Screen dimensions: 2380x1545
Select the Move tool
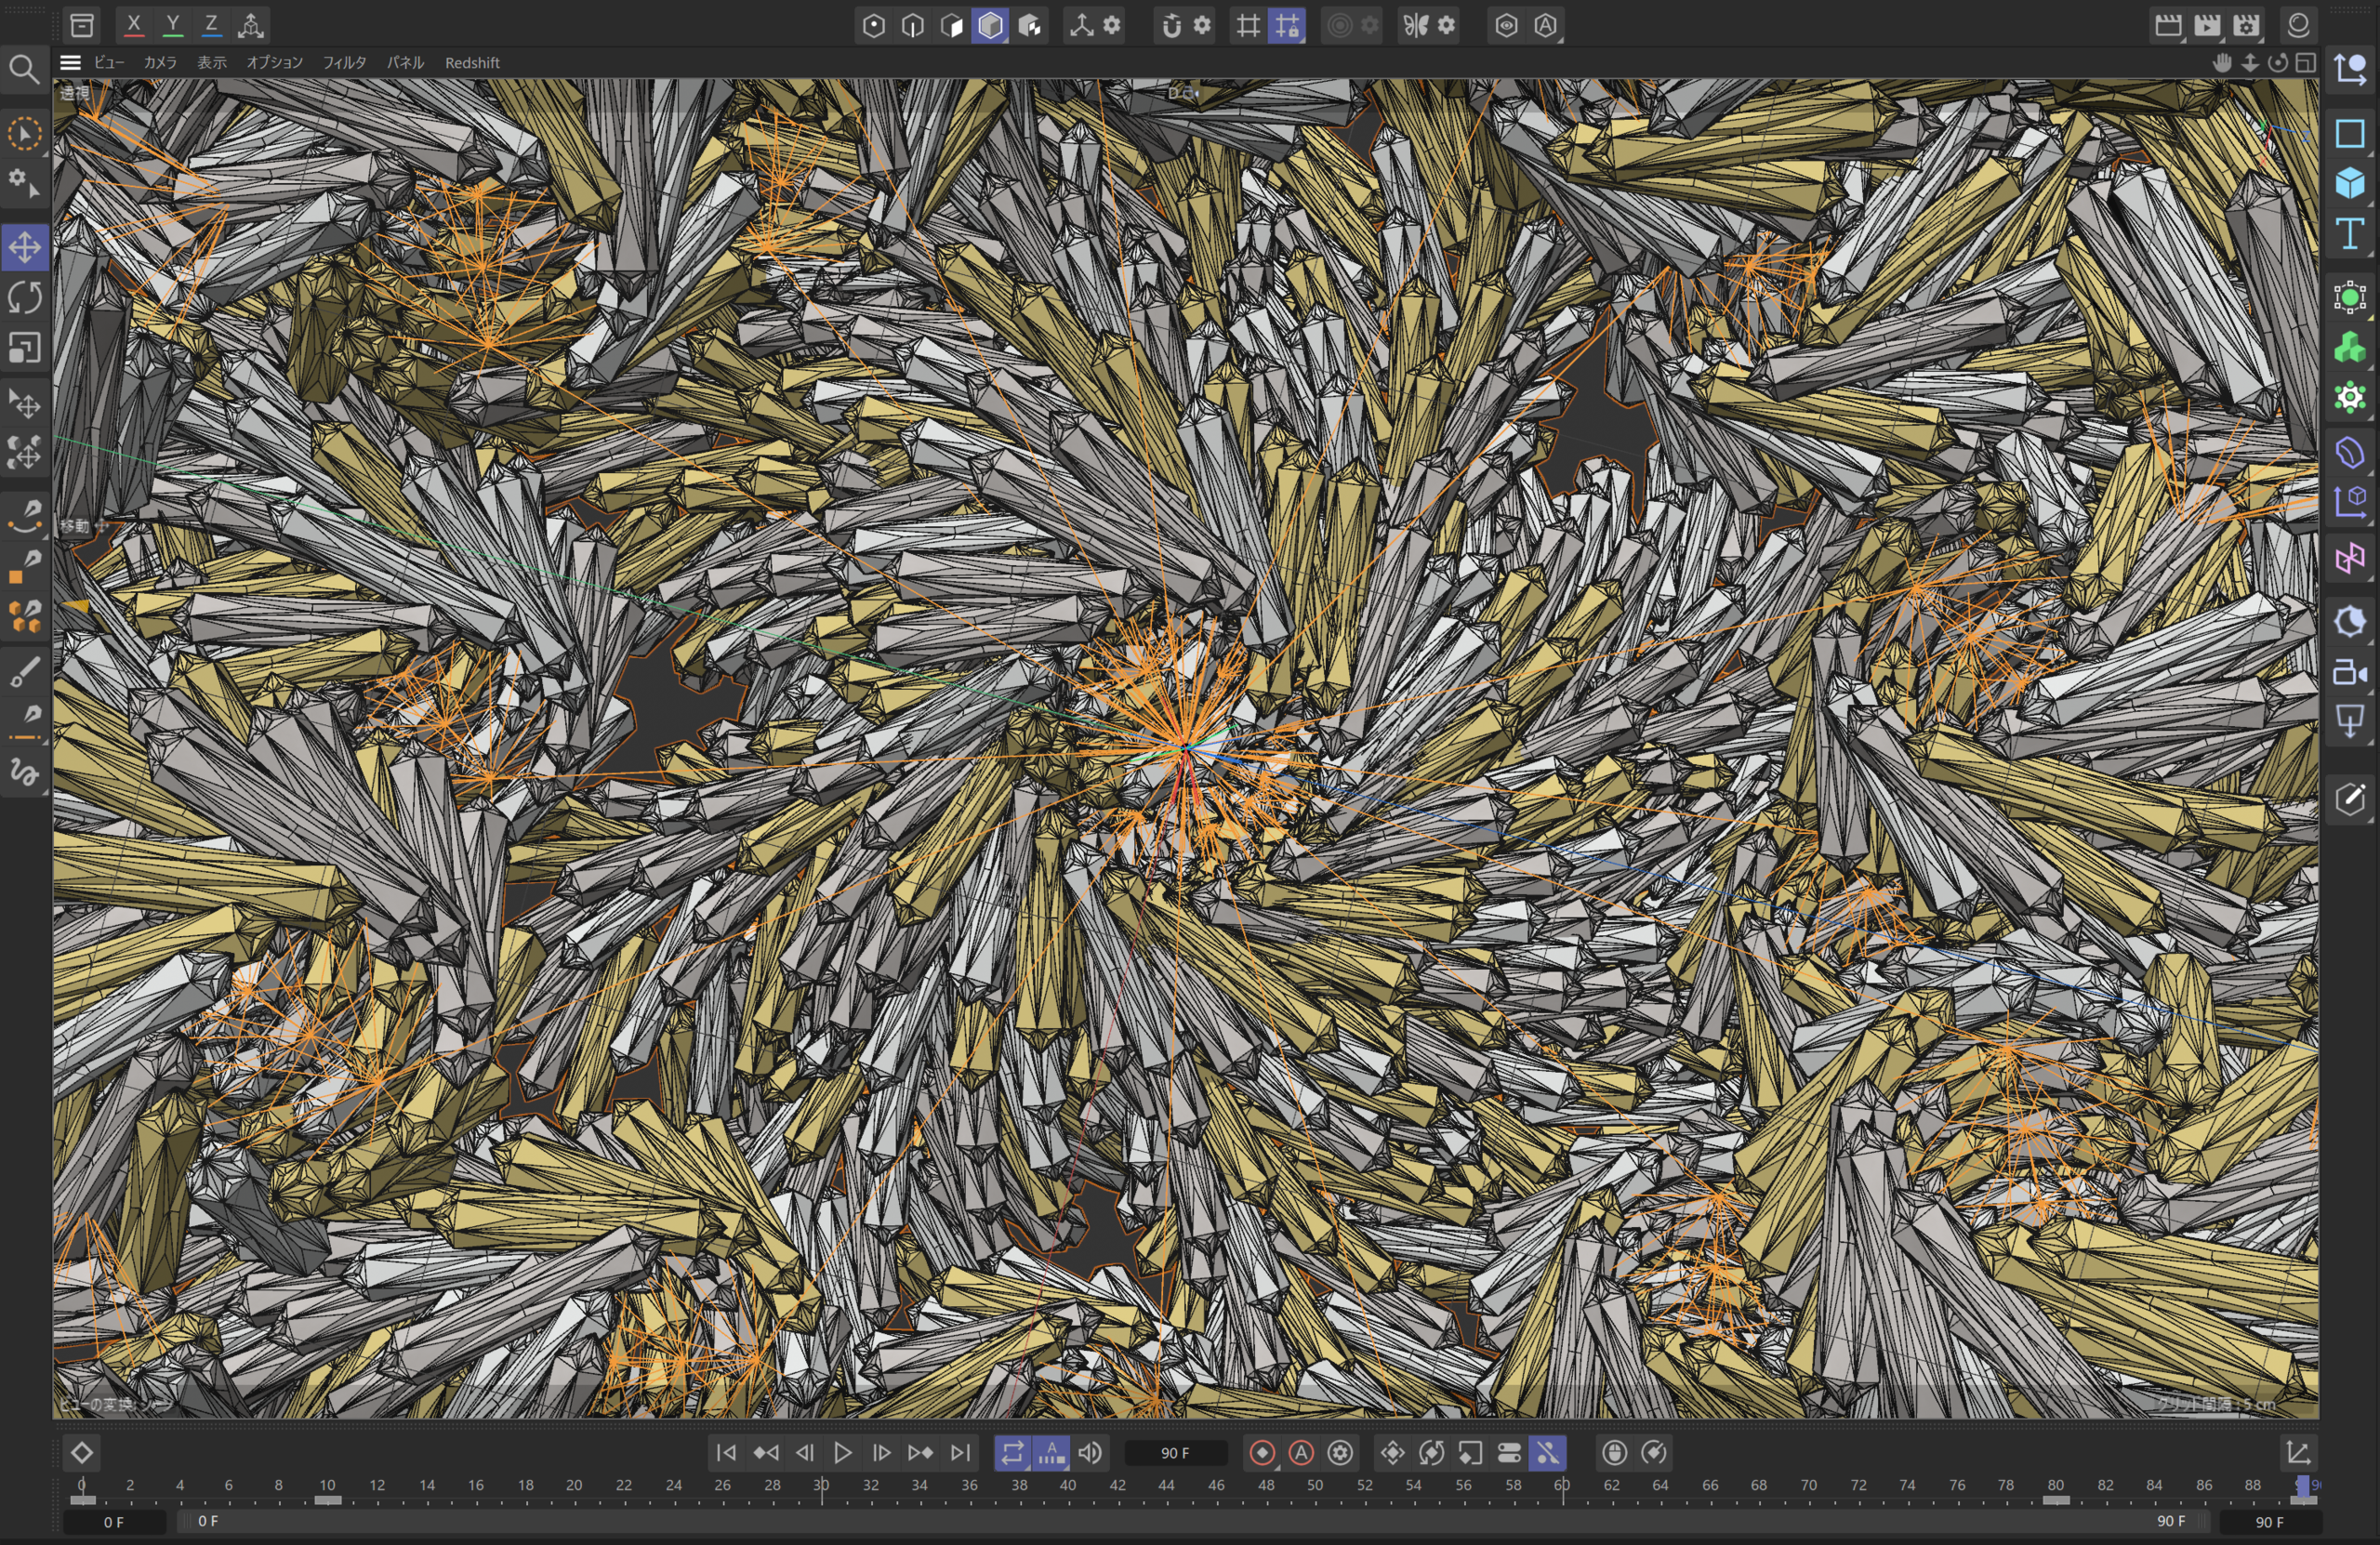point(25,247)
